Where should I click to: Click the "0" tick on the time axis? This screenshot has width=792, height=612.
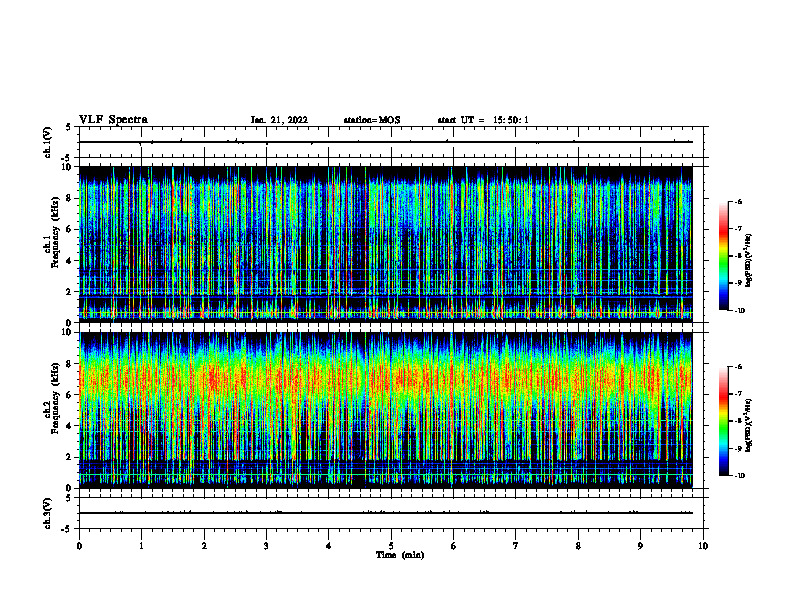pyautogui.click(x=79, y=546)
